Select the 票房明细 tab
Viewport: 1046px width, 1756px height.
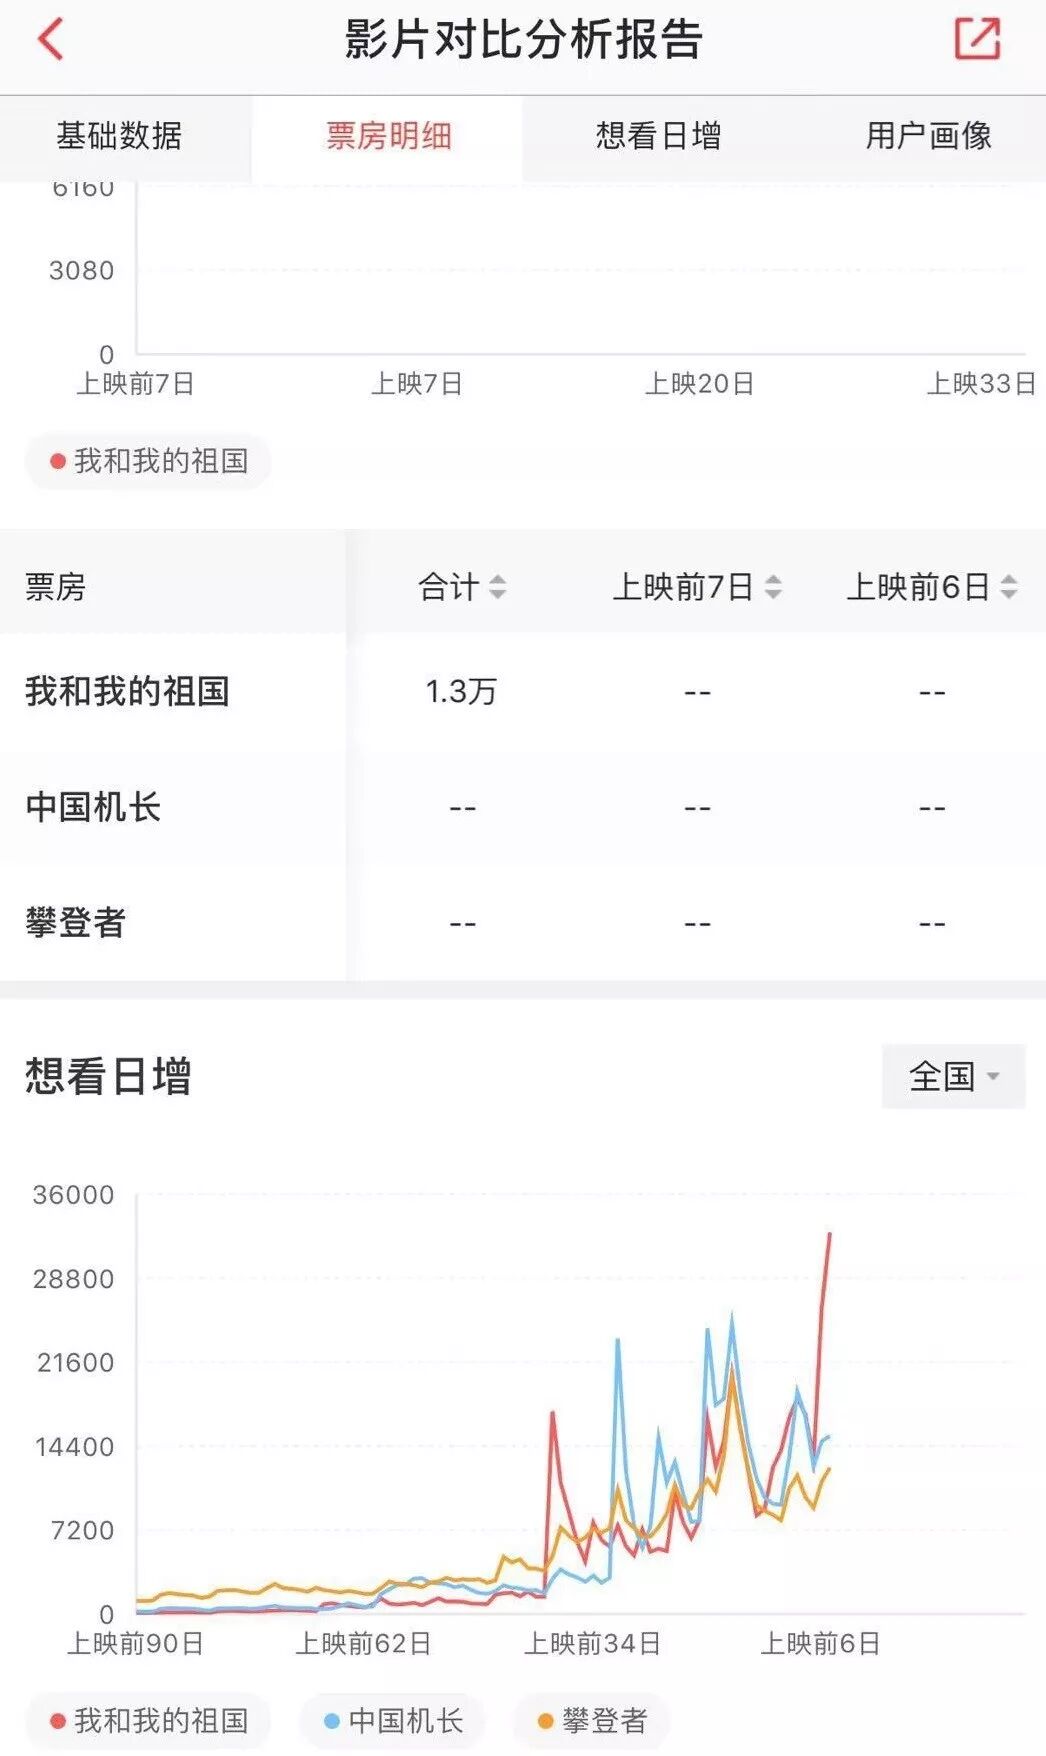[x=388, y=136]
